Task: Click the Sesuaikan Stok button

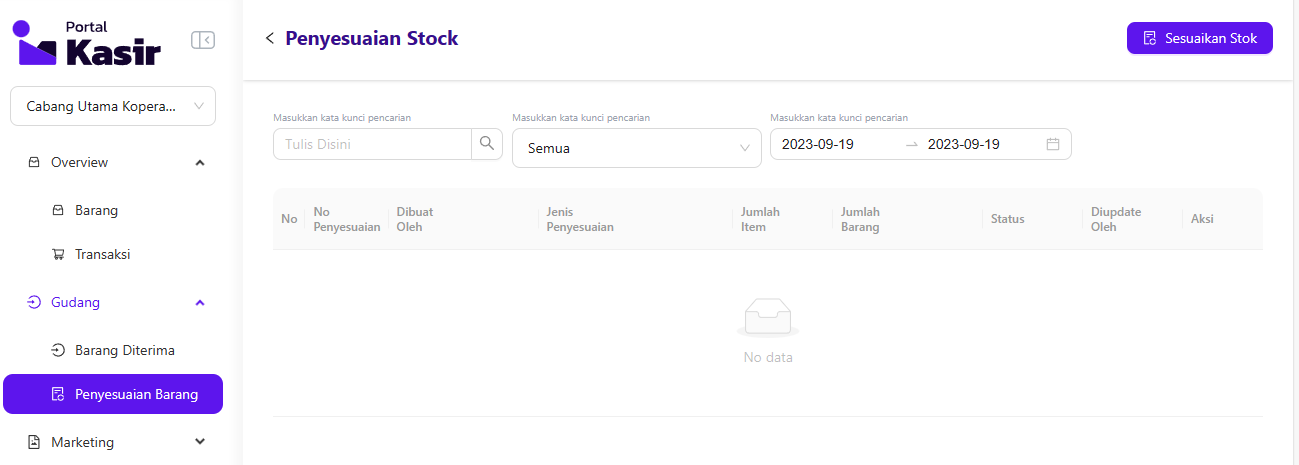Action: click(1199, 38)
